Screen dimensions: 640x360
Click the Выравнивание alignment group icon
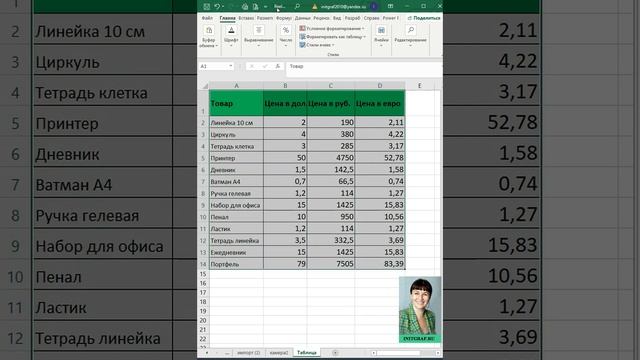pyautogui.click(x=259, y=31)
